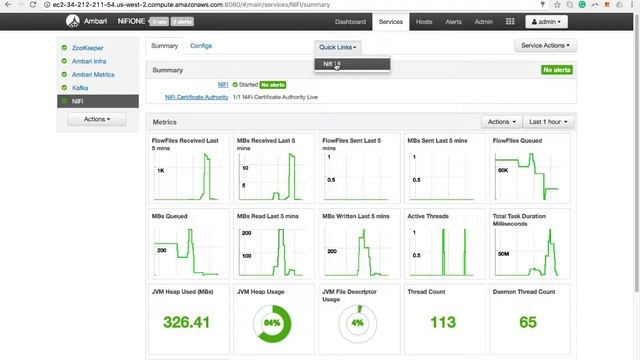The height and width of the screenshot is (360, 640).
Task: Open Active Threads chart
Action: point(444,244)
